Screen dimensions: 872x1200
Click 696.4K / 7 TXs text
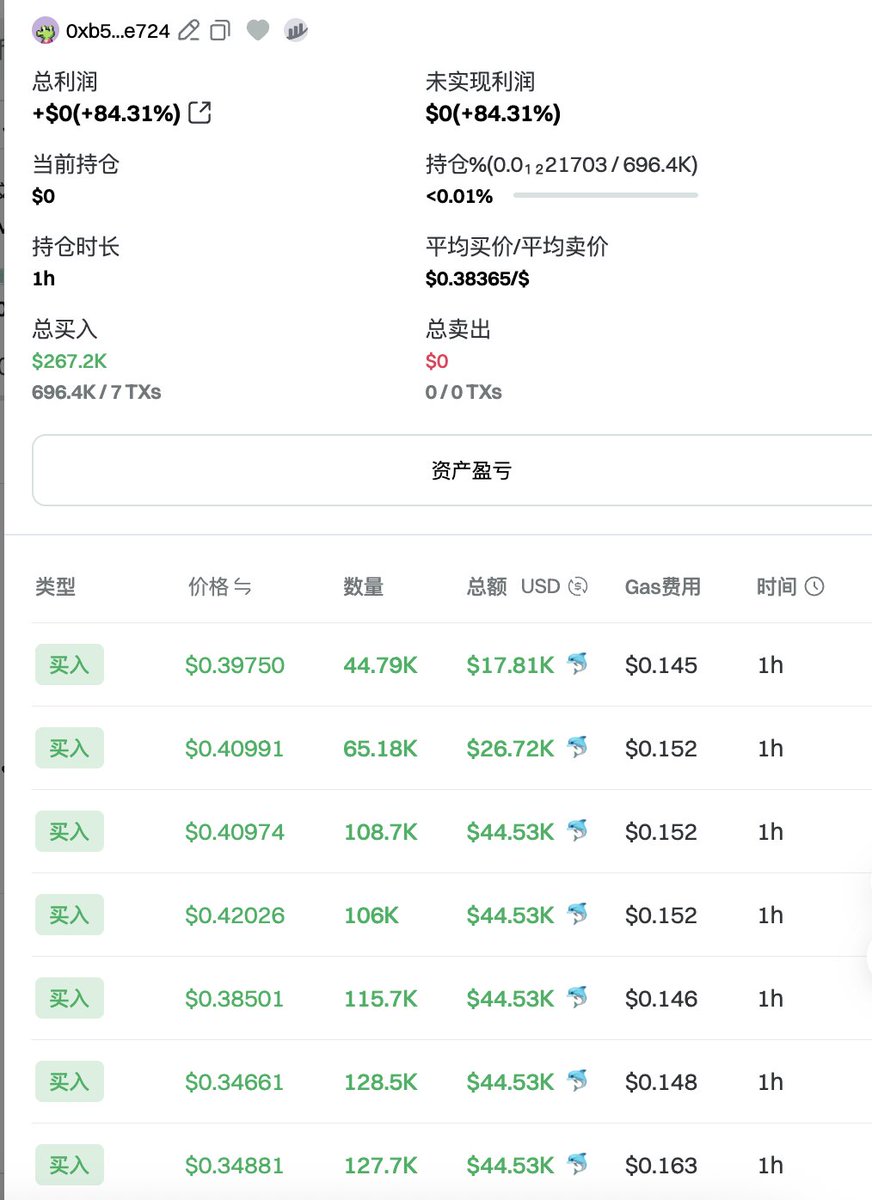click(x=96, y=392)
